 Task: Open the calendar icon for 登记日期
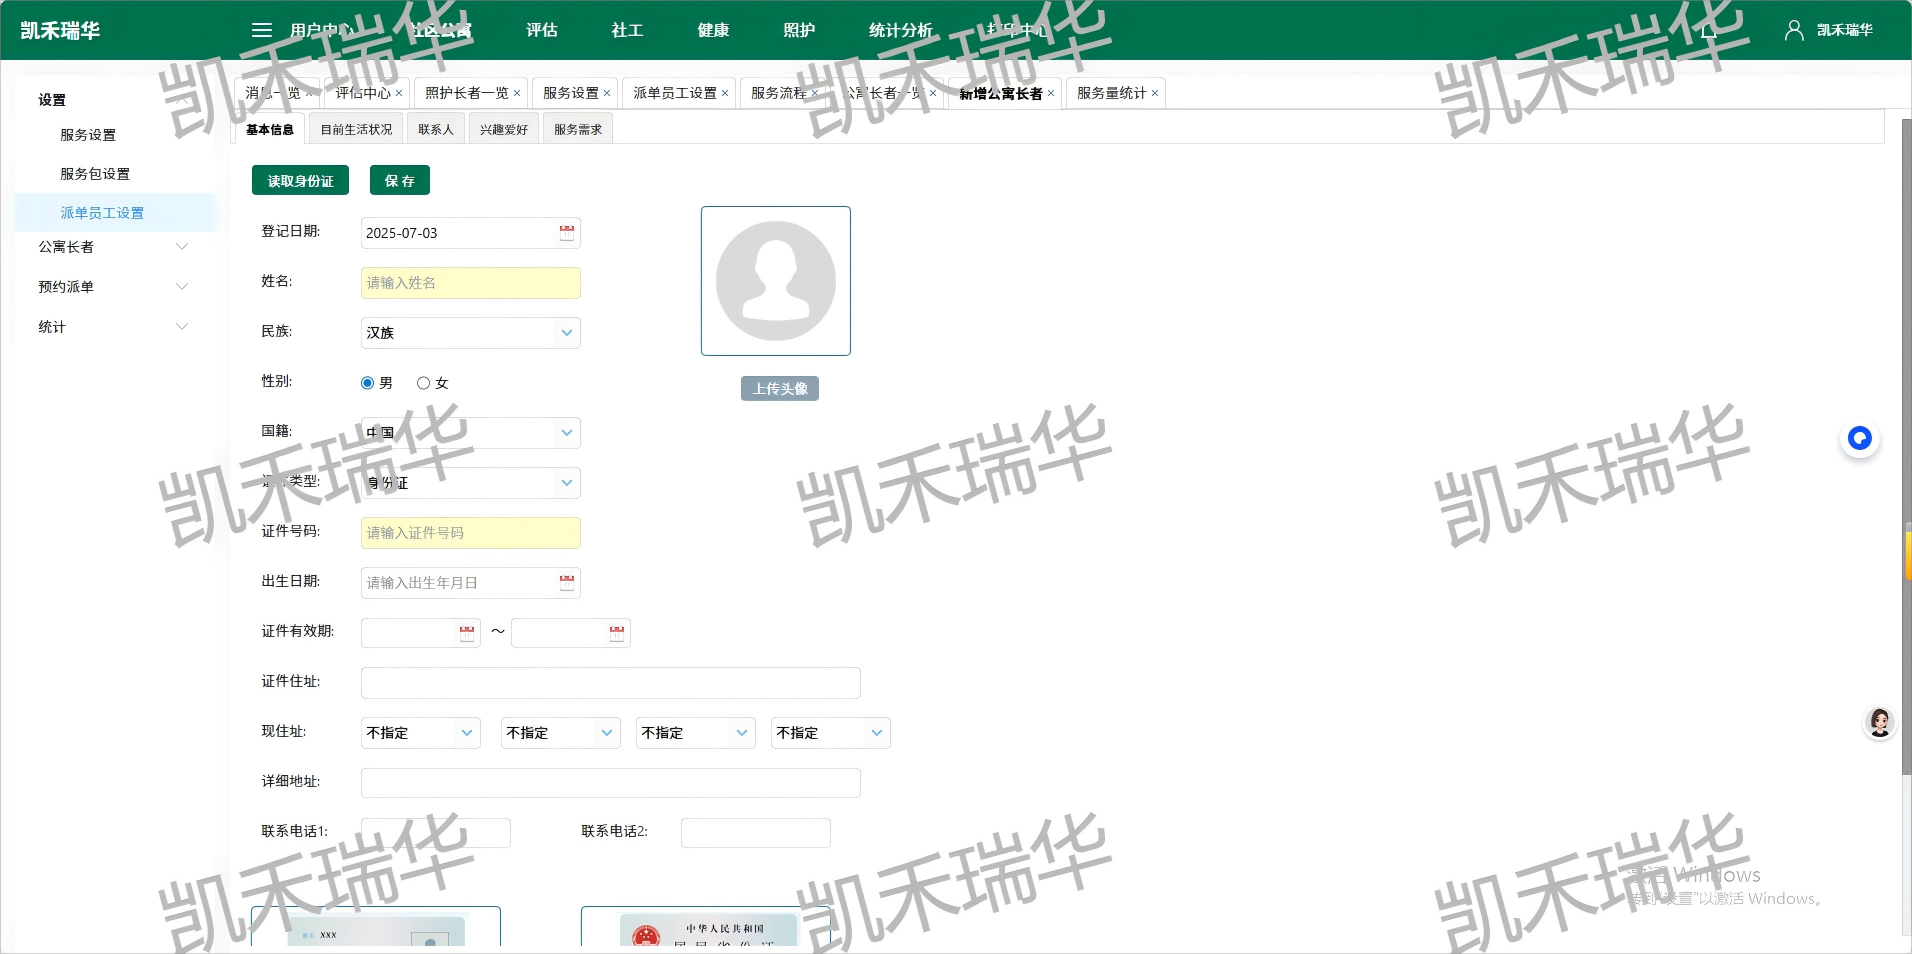(565, 233)
